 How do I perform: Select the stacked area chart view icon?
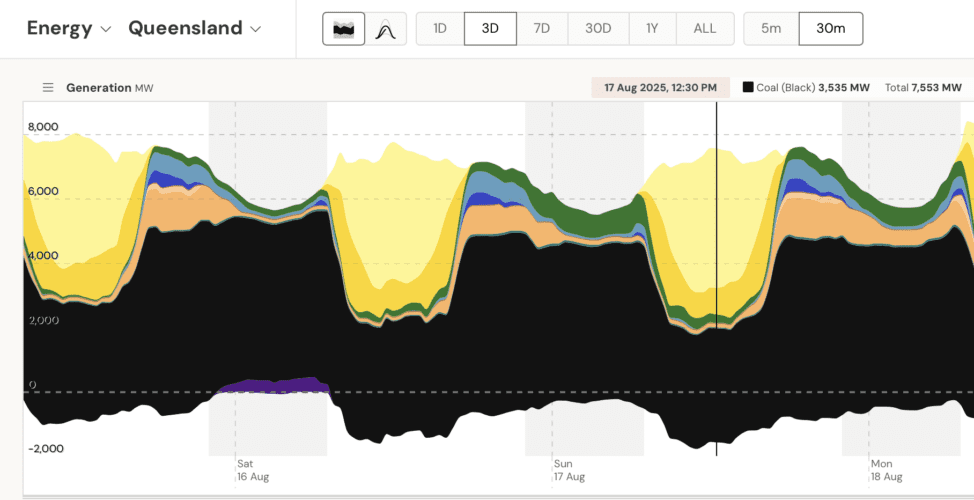click(x=343, y=29)
